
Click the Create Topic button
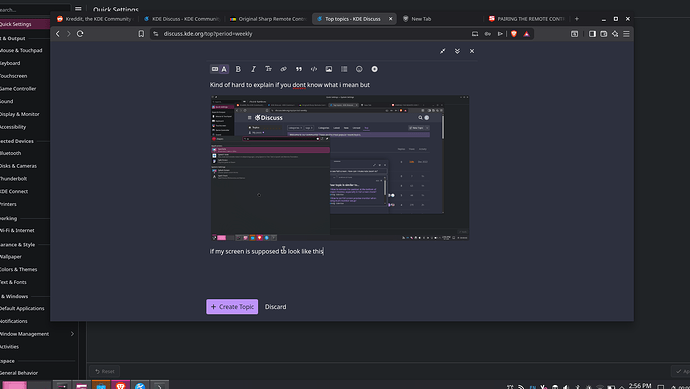232,307
